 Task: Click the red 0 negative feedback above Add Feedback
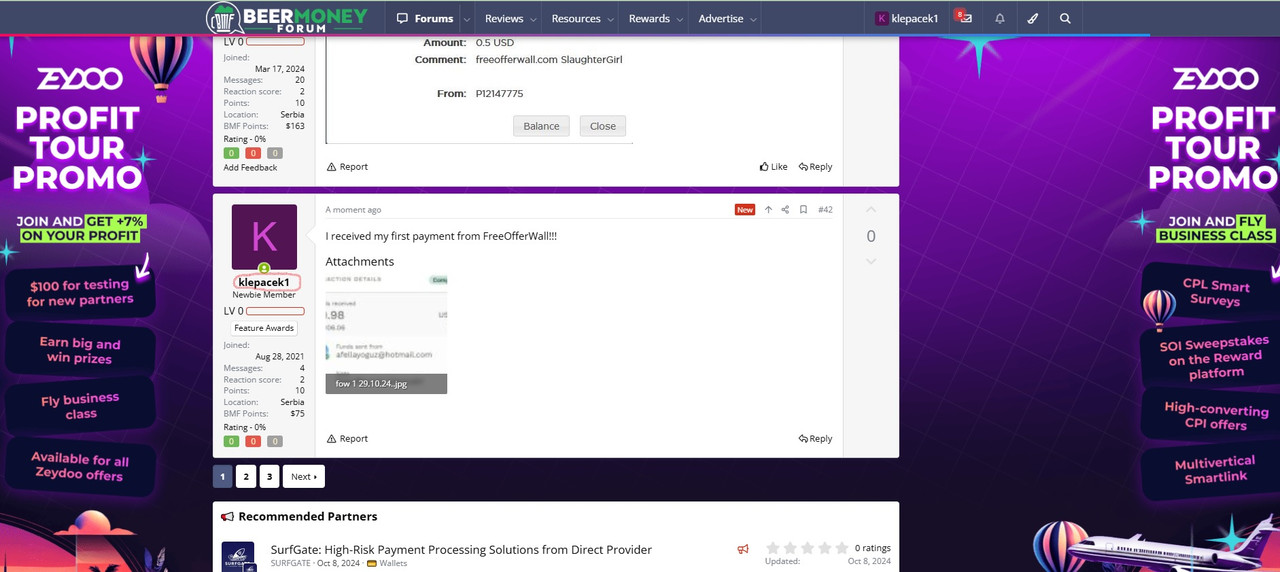coord(253,153)
